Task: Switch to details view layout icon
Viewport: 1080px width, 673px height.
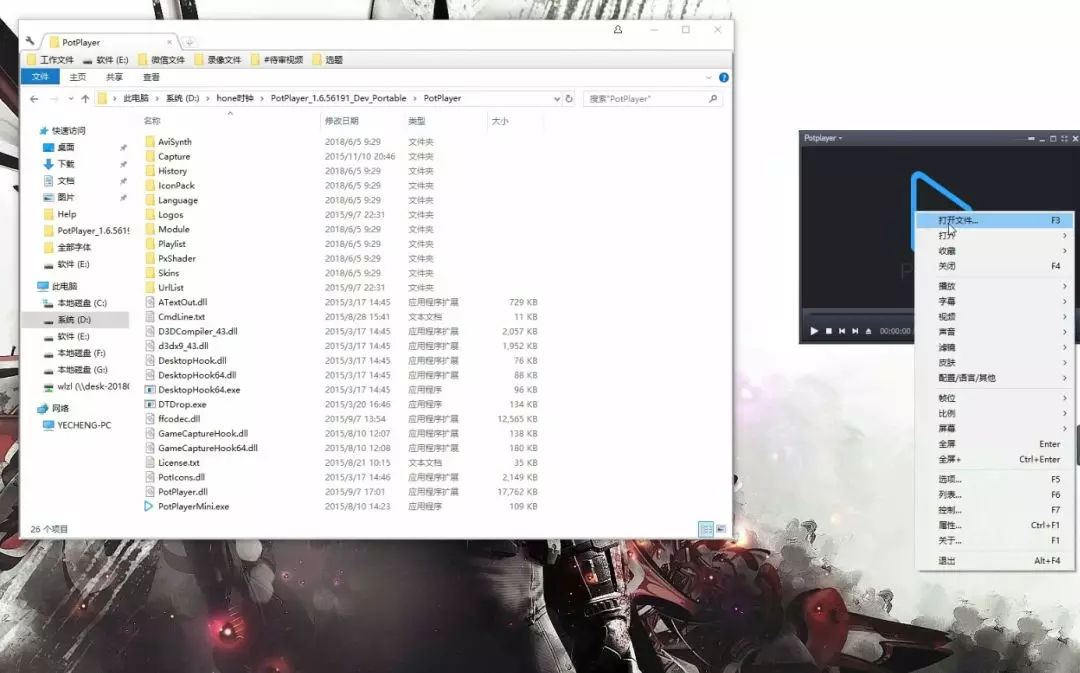Action: (x=706, y=529)
